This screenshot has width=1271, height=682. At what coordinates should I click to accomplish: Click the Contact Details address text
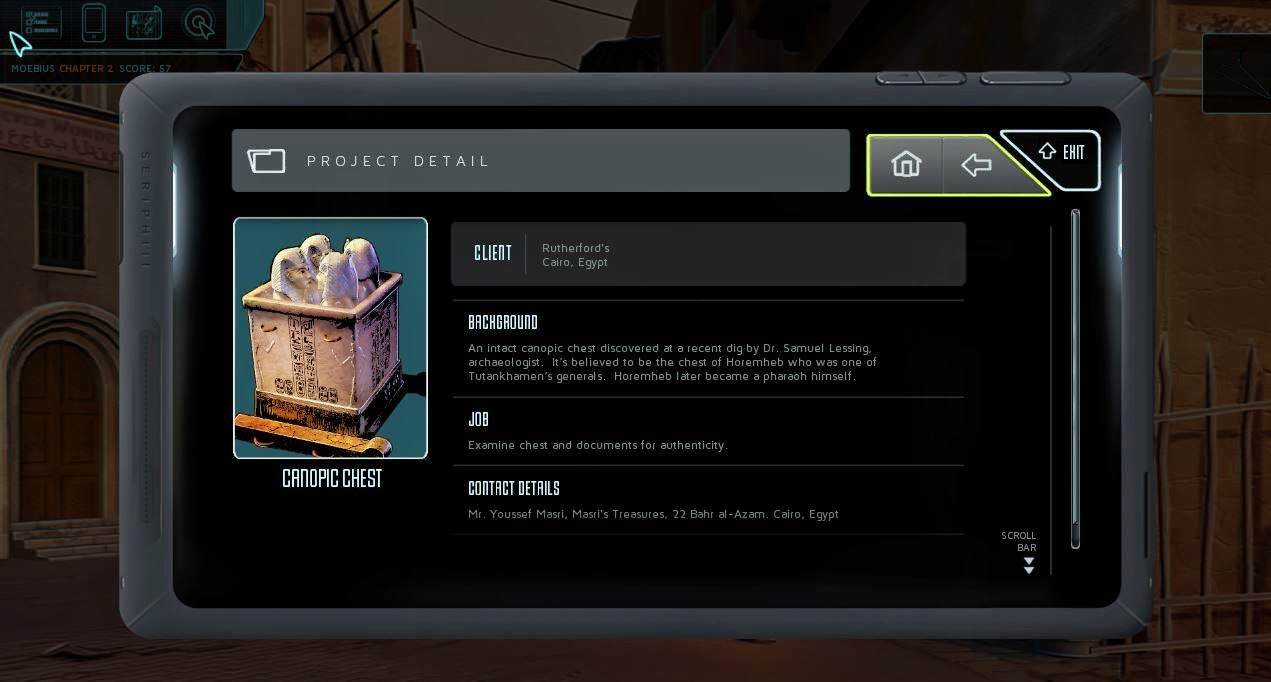point(653,514)
